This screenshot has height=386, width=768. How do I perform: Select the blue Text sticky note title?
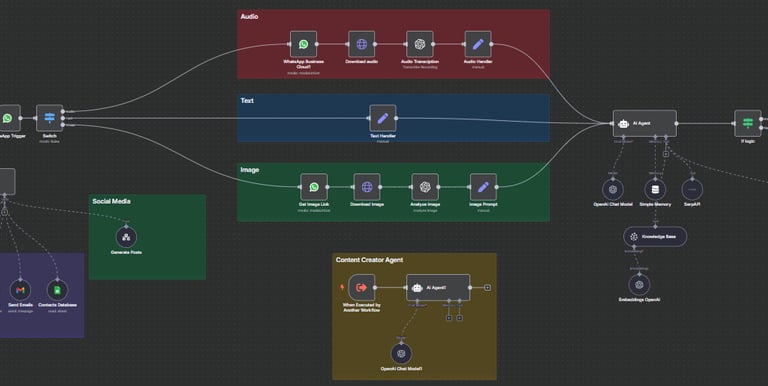(x=247, y=100)
